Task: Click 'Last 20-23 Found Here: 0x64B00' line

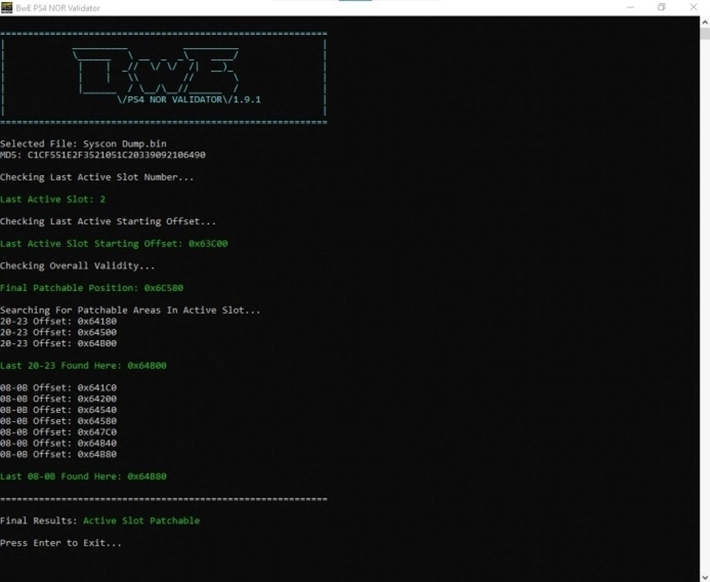Action: 83,366
